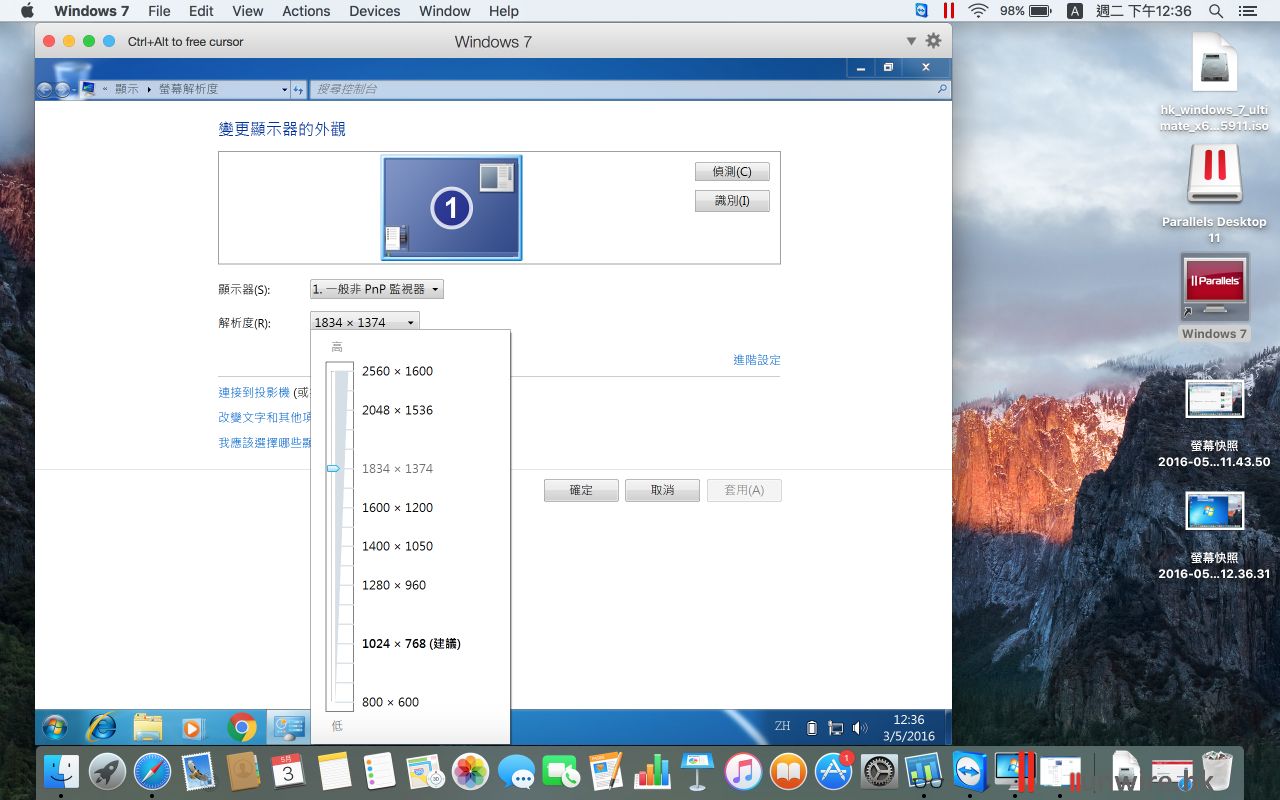The image size is (1280, 800).
Task: Select the monitor 1 display thumbnail
Action: click(451, 207)
